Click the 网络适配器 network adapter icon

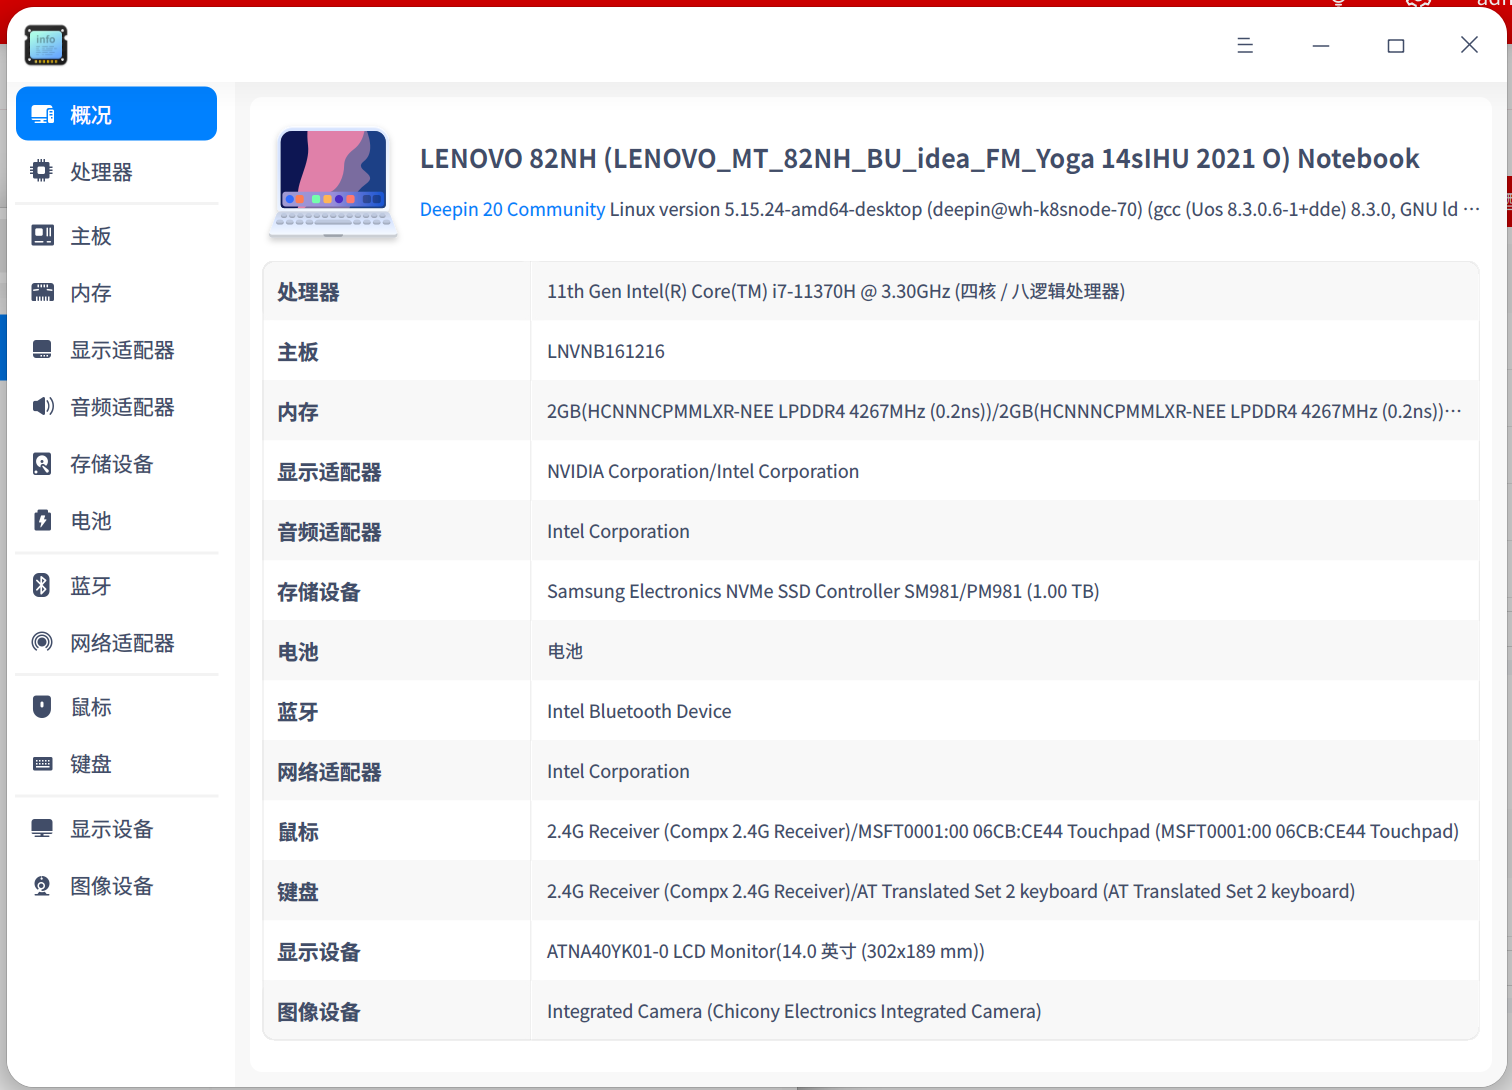[41, 642]
